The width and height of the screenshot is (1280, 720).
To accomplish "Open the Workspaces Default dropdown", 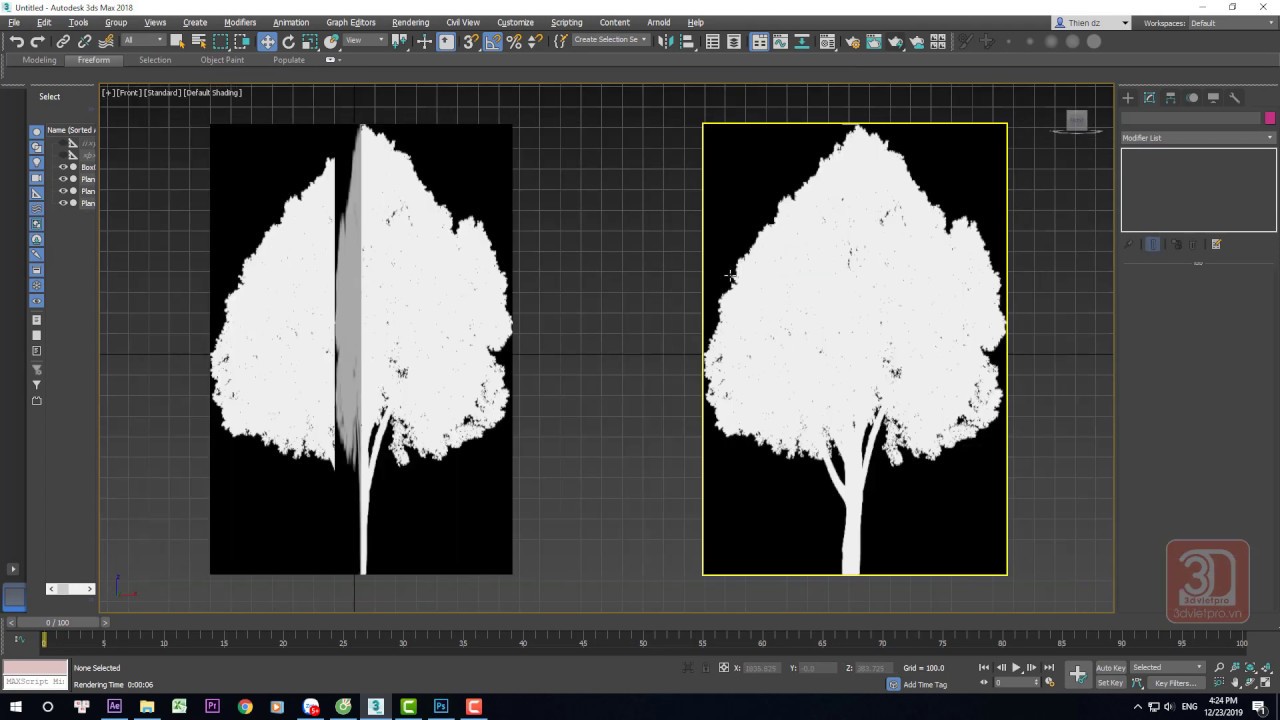I will (x=1232, y=23).
